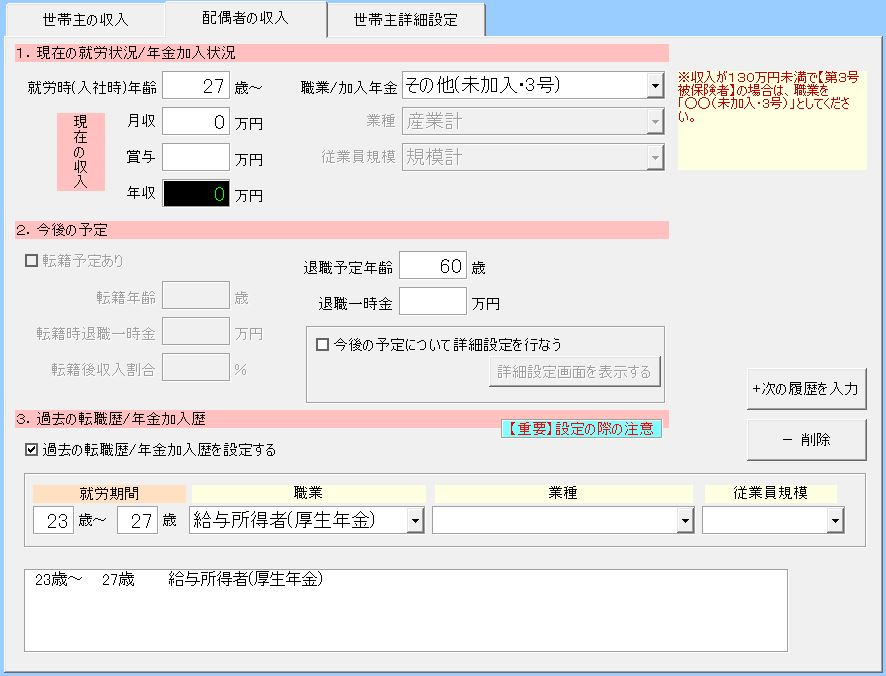
Task: Uncheck 過去の転職歴/年金加入歴を設定する checkbox
Action: (31, 450)
